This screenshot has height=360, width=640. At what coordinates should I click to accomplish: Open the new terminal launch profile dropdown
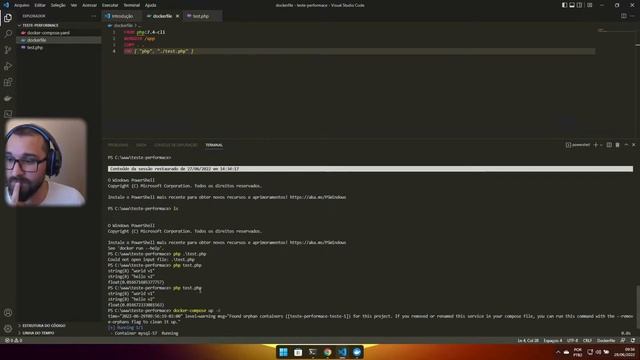pos(601,145)
